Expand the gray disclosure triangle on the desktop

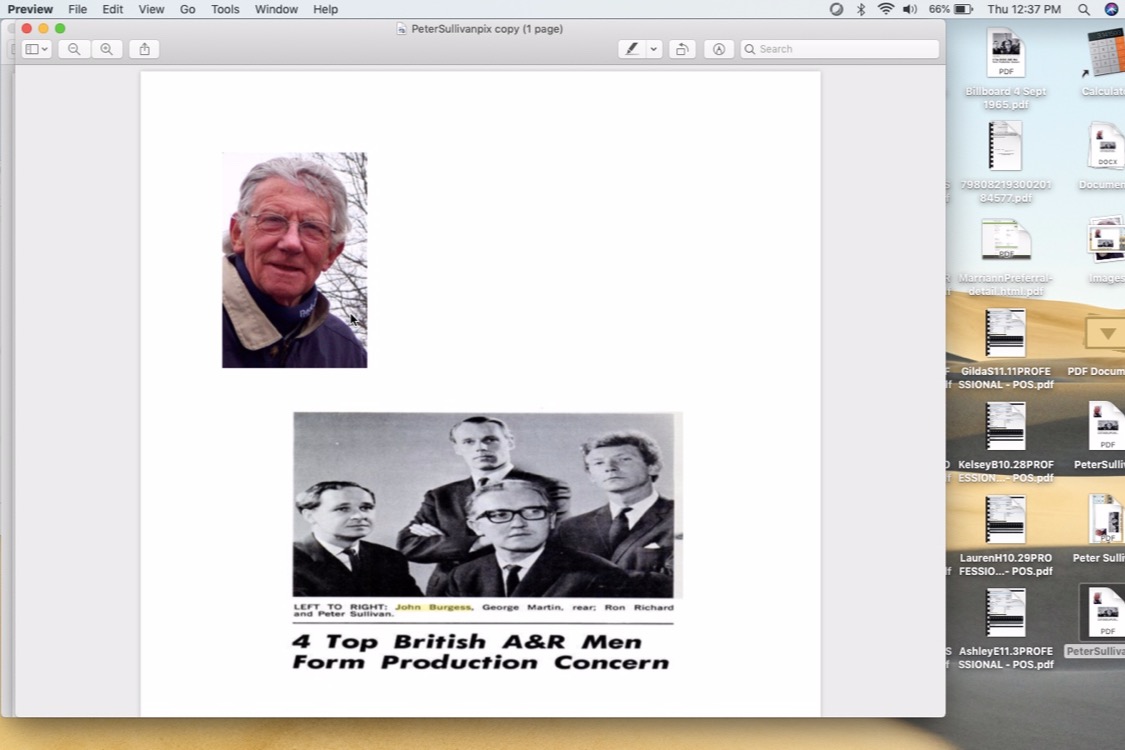click(x=1104, y=333)
